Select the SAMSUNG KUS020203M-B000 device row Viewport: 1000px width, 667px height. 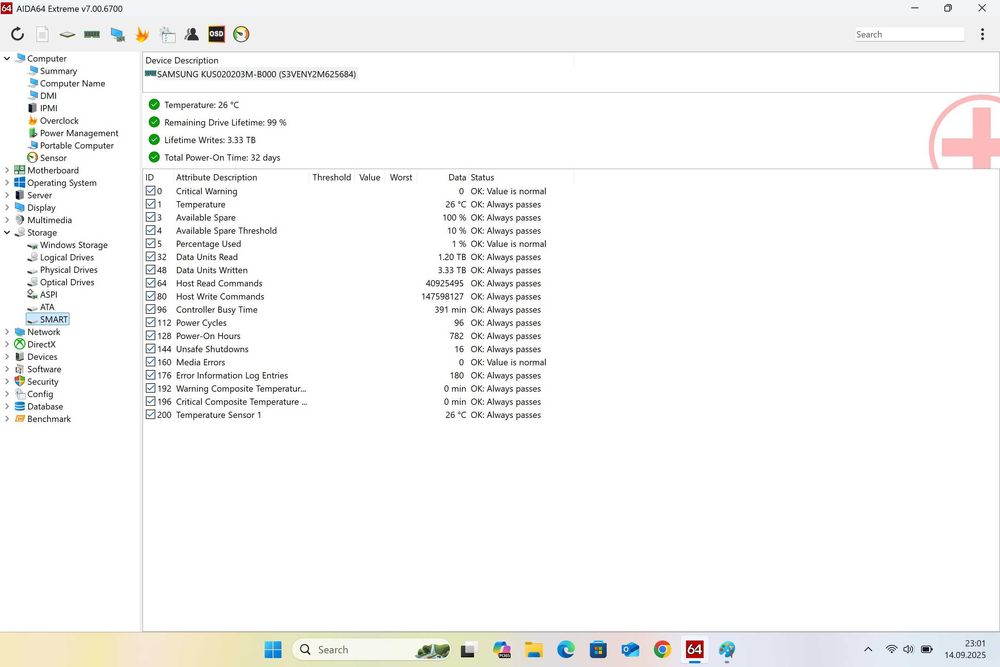click(251, 74)
